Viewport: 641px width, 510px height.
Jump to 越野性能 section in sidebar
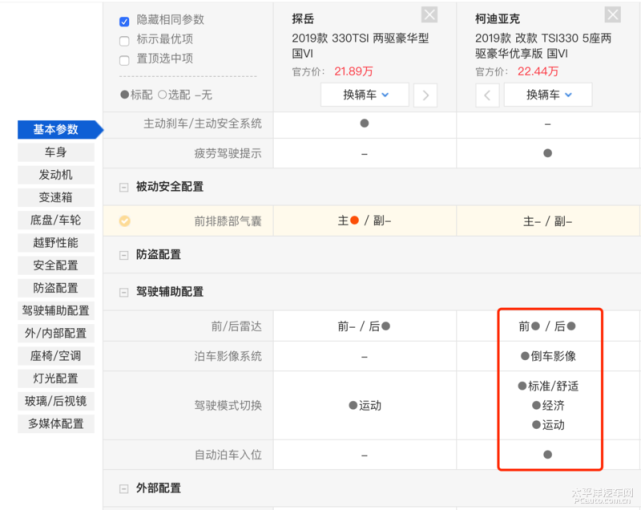[56, 243]
